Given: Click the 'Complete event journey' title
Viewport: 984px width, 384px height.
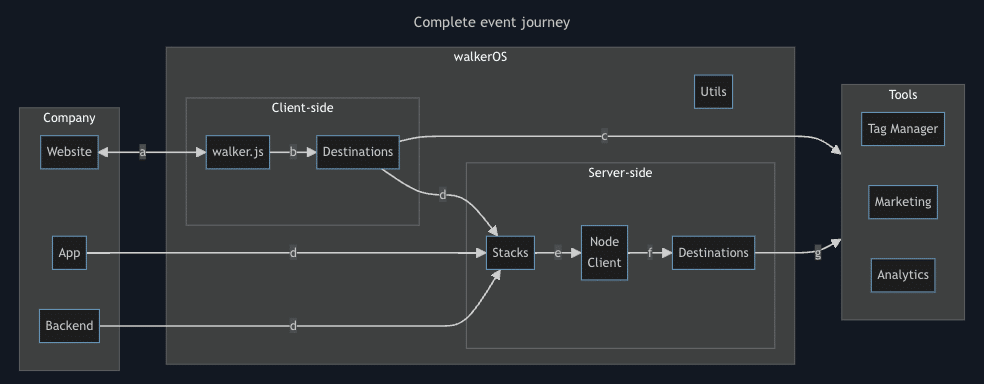Looking at the screenshot, I should click(x=492, y=23).
